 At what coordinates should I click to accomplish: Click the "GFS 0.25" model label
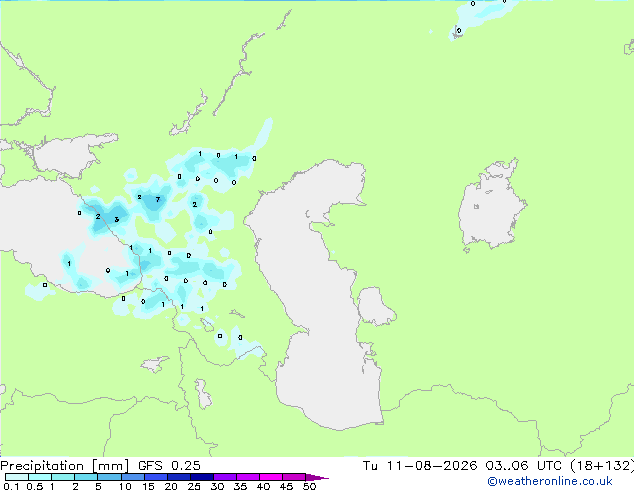tap(169, 466)
